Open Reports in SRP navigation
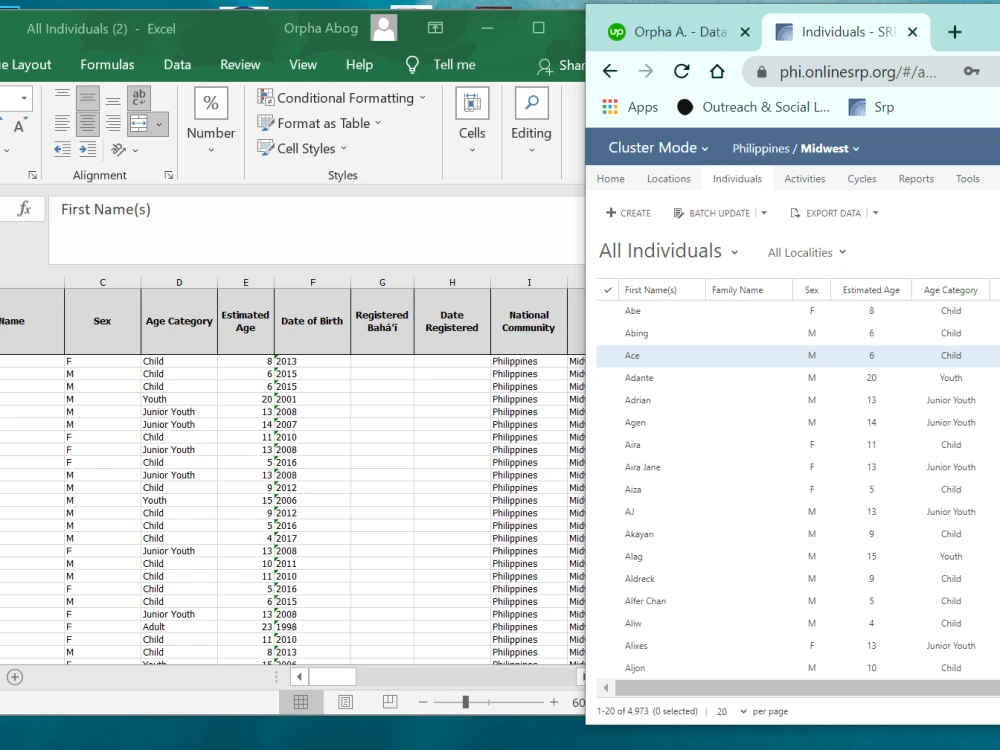 pyautogui.click(x=916, y=179)
